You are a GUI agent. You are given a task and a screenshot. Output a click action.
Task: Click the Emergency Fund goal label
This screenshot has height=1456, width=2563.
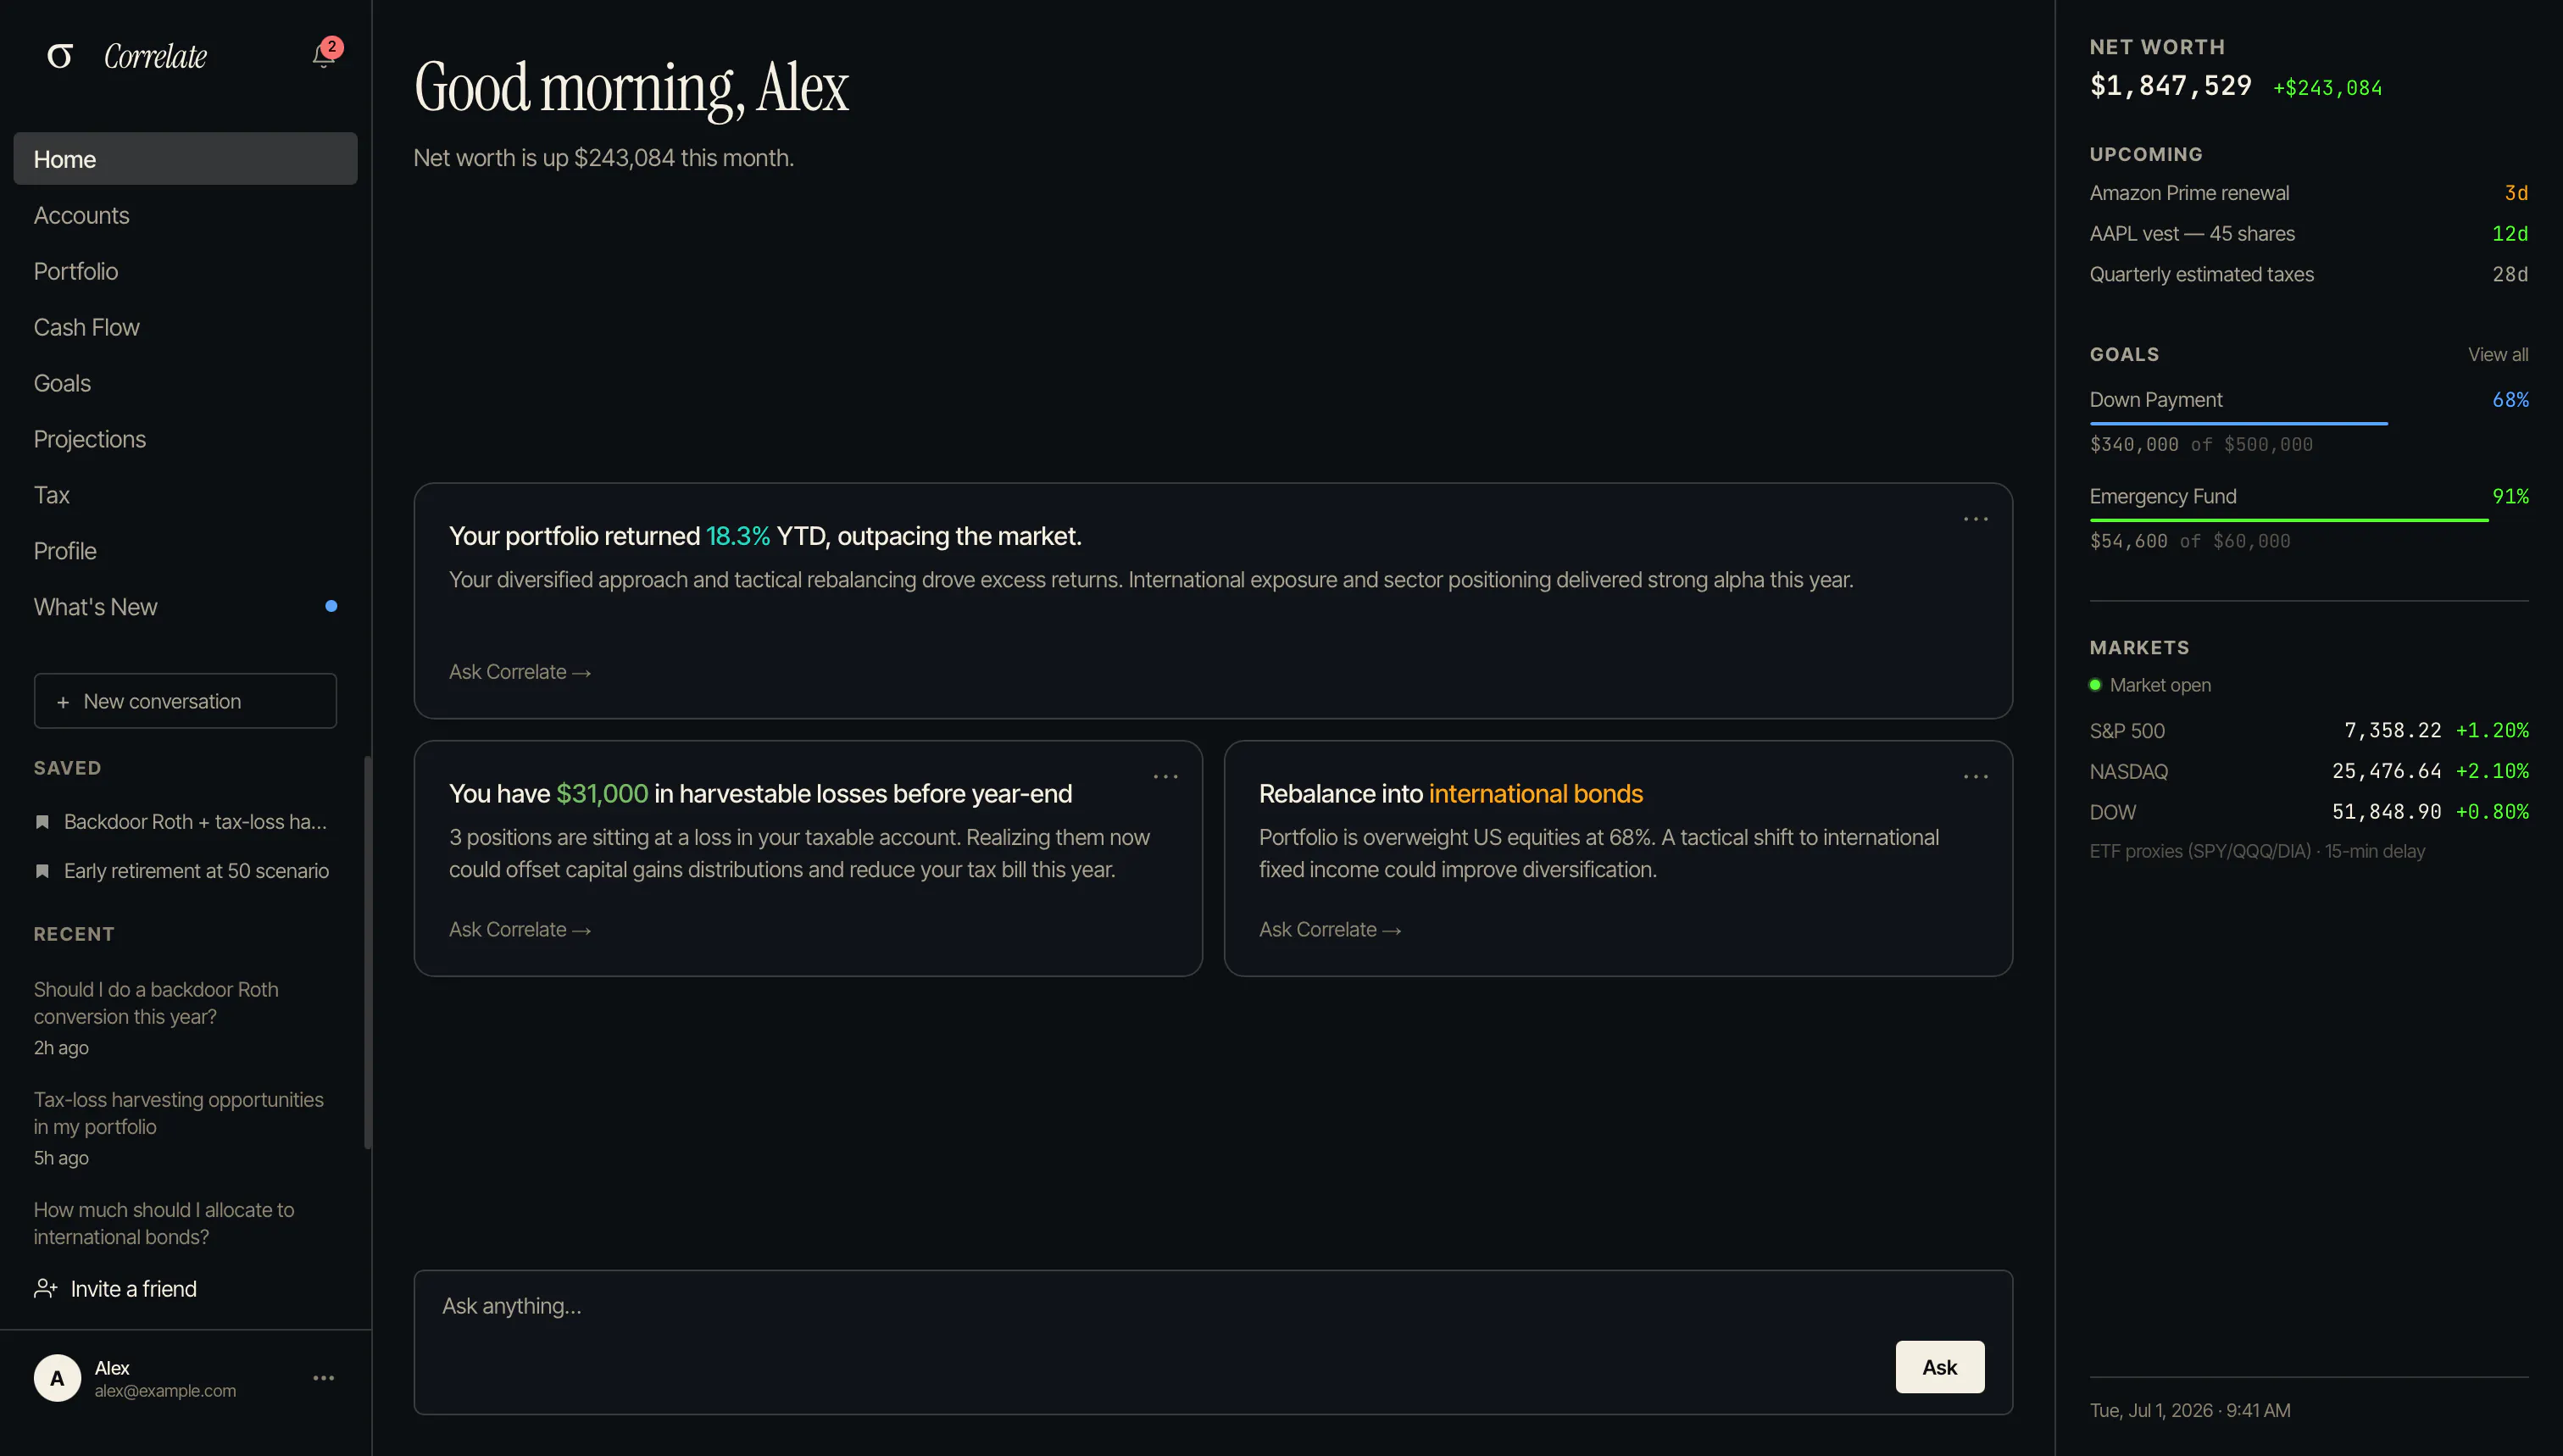pyautogui.click(x=2163, y=497)
